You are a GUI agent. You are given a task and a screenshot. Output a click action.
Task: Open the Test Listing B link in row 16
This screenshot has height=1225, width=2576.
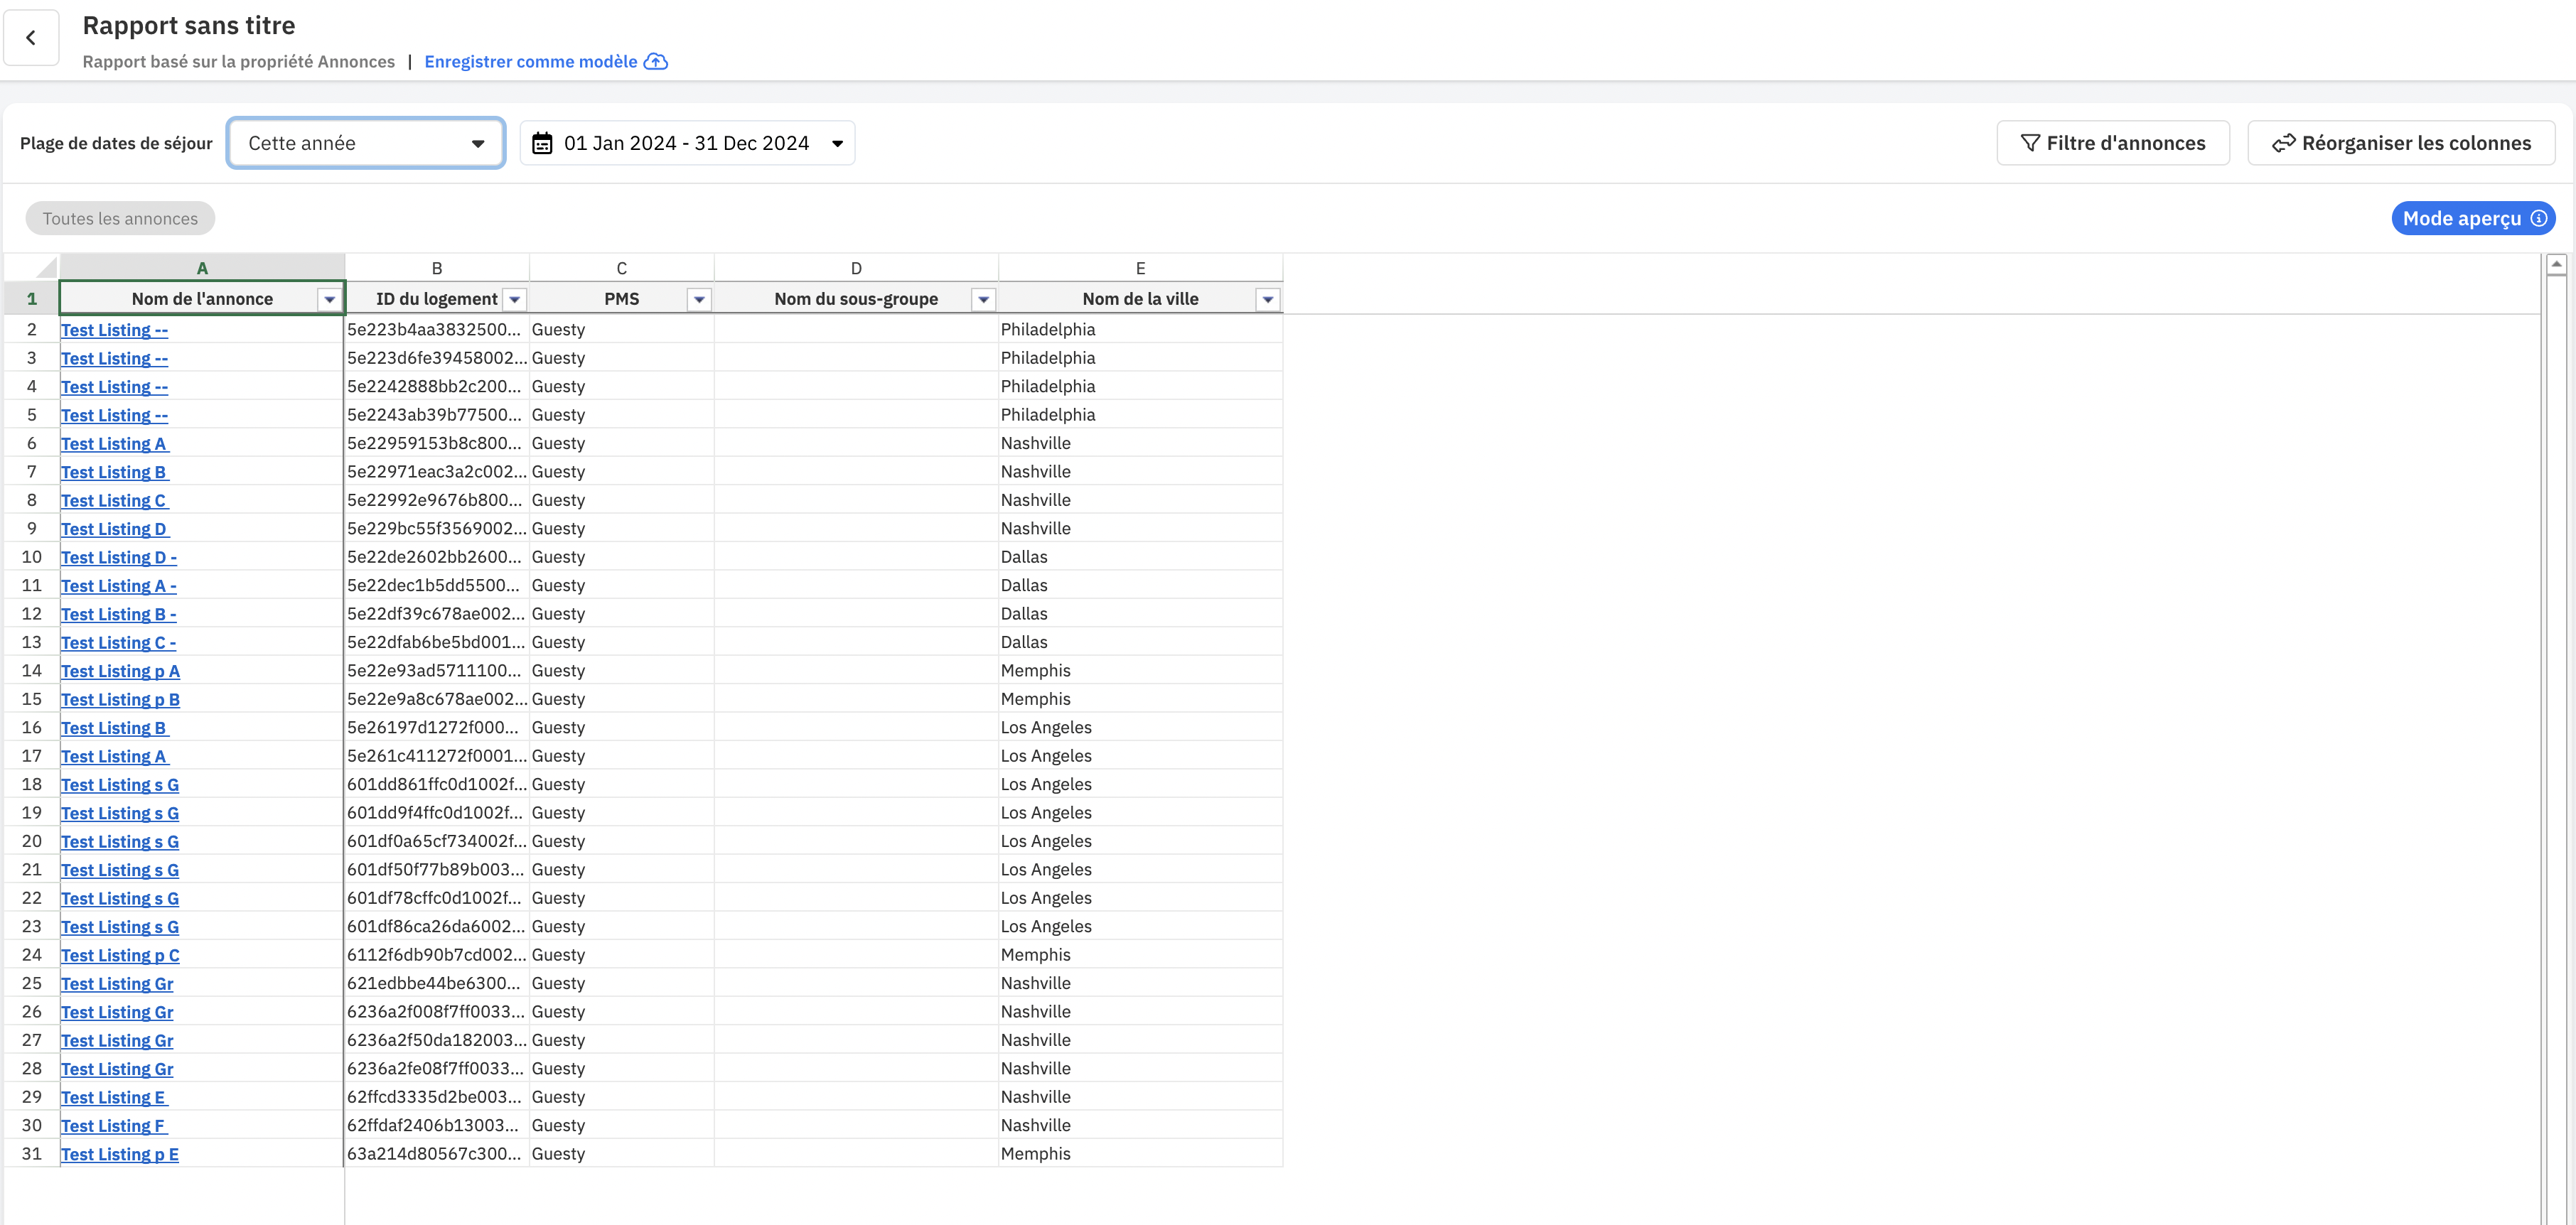pyautogui.click(x=114, y=728)
